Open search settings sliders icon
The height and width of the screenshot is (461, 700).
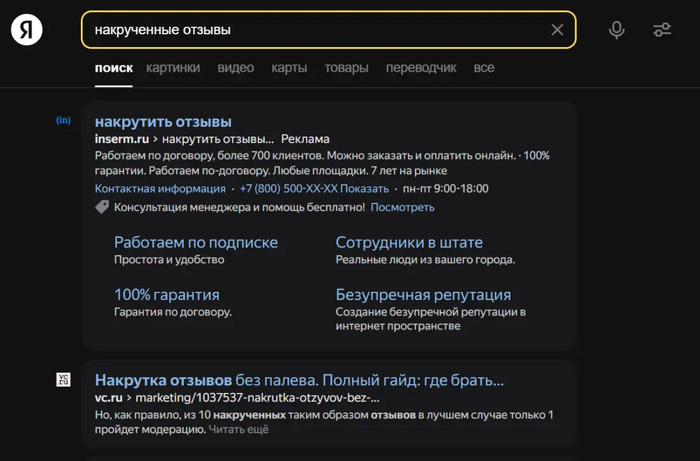click(662, 30)
